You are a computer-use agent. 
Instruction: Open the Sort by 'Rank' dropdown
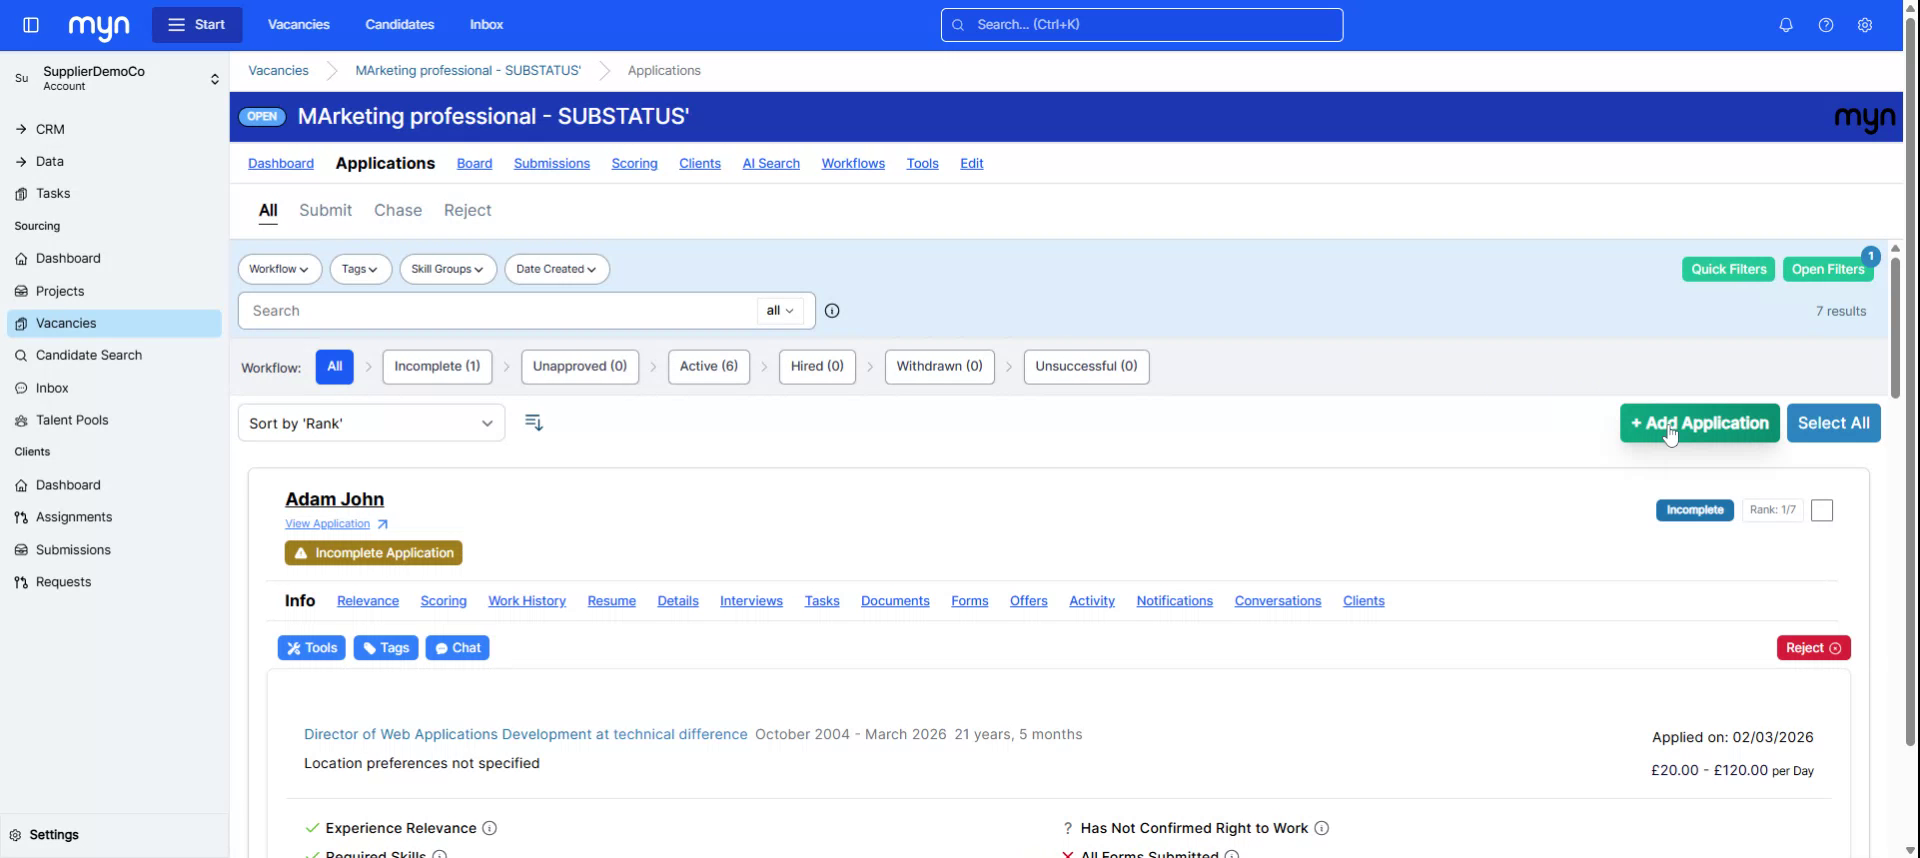coord(371,423)
